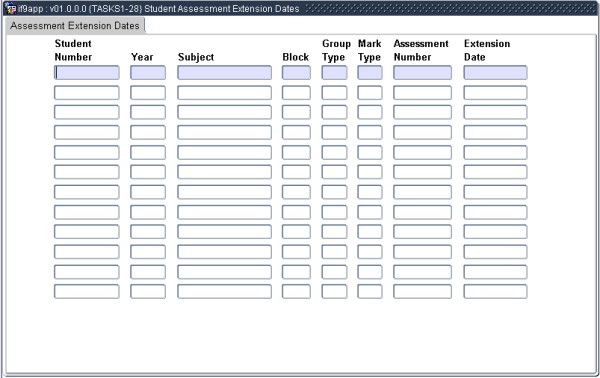
Task: Click the Assessment Number column header
Action: [x=421, y=50]
